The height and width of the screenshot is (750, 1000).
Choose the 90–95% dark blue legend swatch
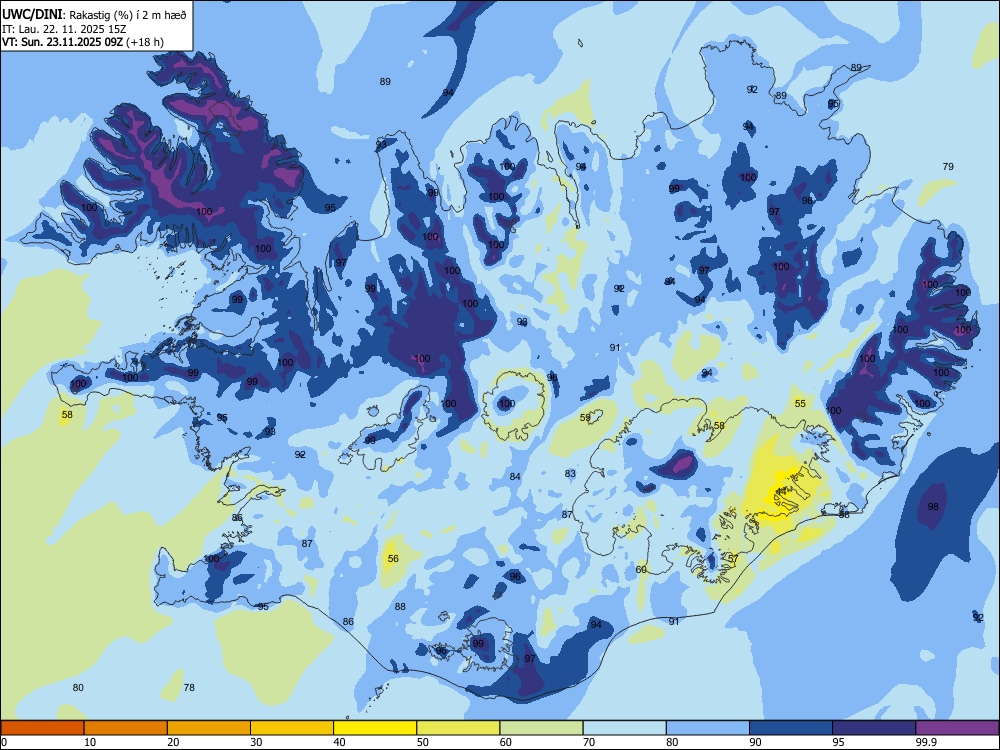[x=791, y=728]
